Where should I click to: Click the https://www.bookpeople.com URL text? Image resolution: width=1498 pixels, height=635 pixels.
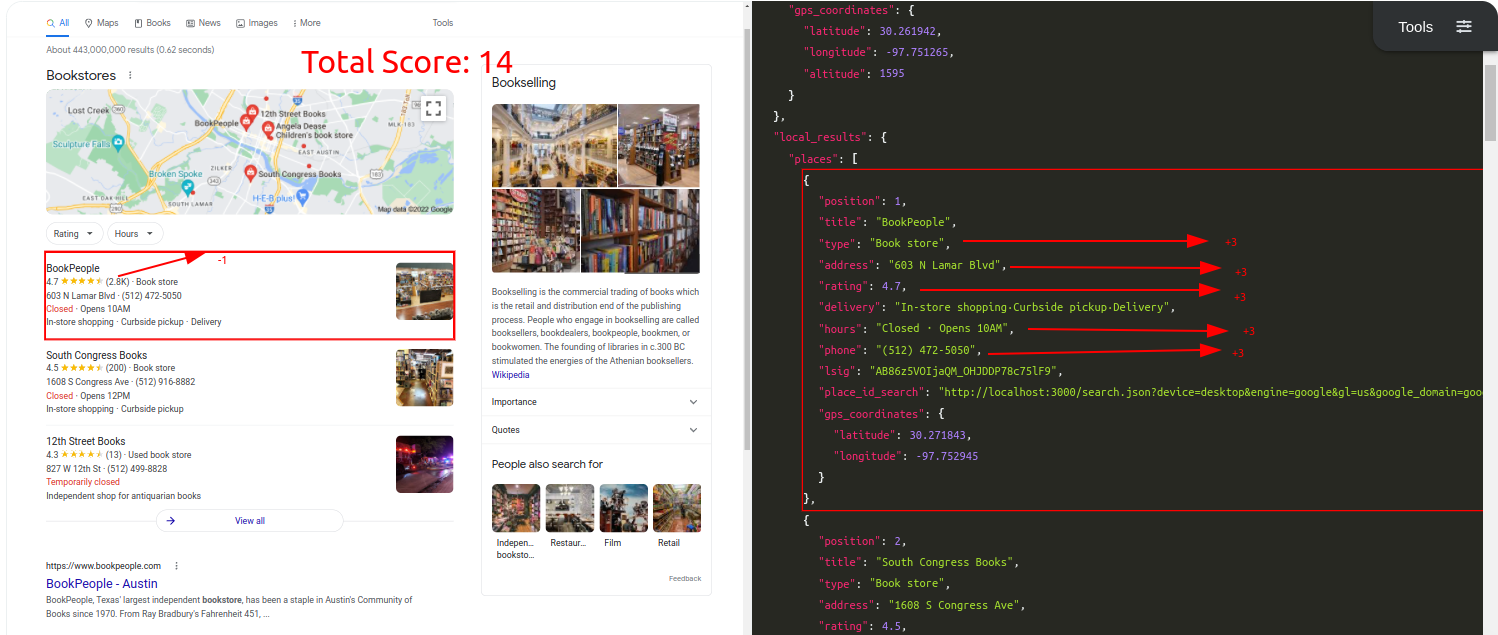(x=103, y=566)
